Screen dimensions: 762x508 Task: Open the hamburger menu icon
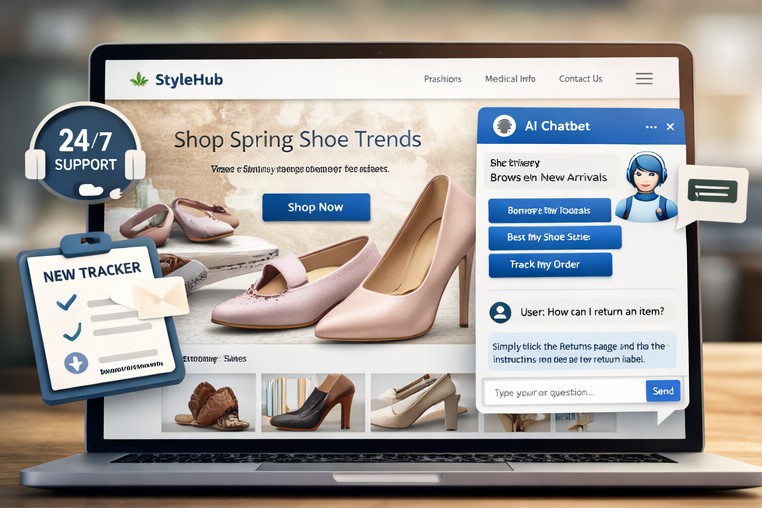[x=644, y=79]
